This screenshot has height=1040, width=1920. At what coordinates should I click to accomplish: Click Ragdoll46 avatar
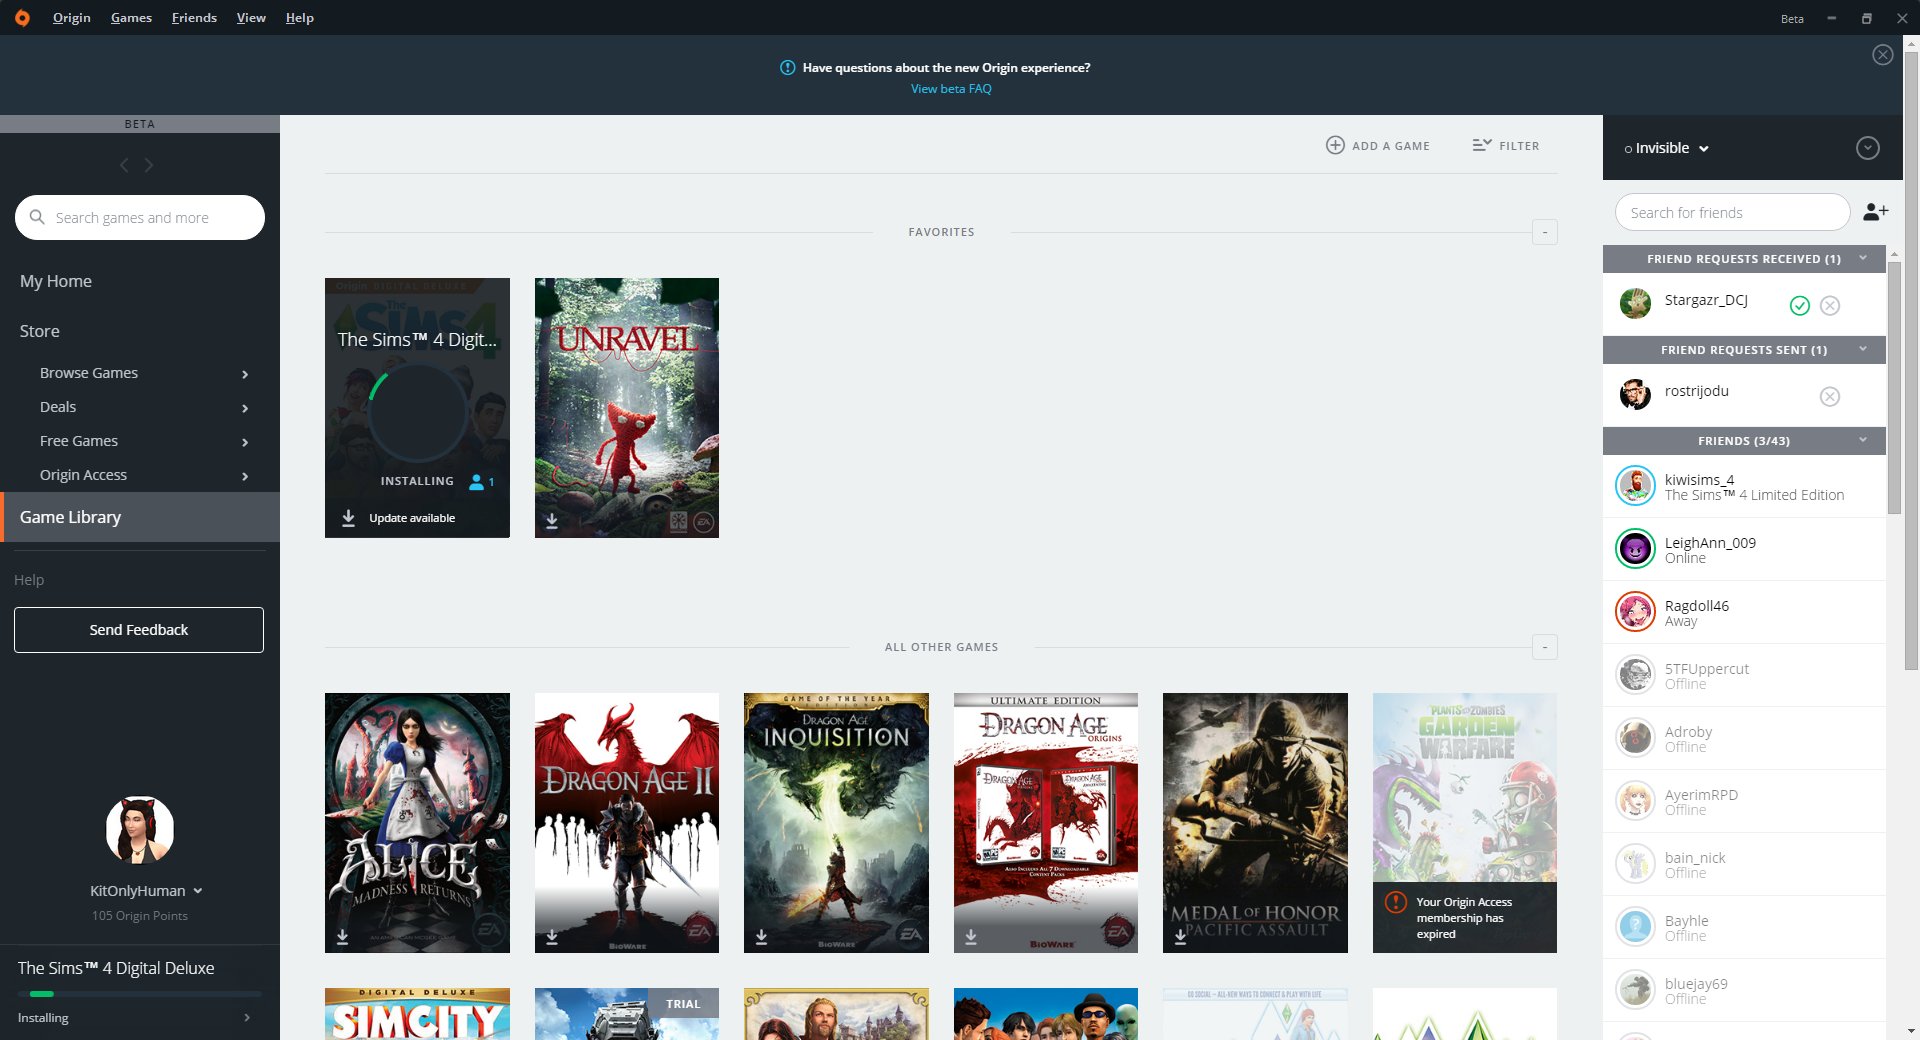coord(1636,612)
